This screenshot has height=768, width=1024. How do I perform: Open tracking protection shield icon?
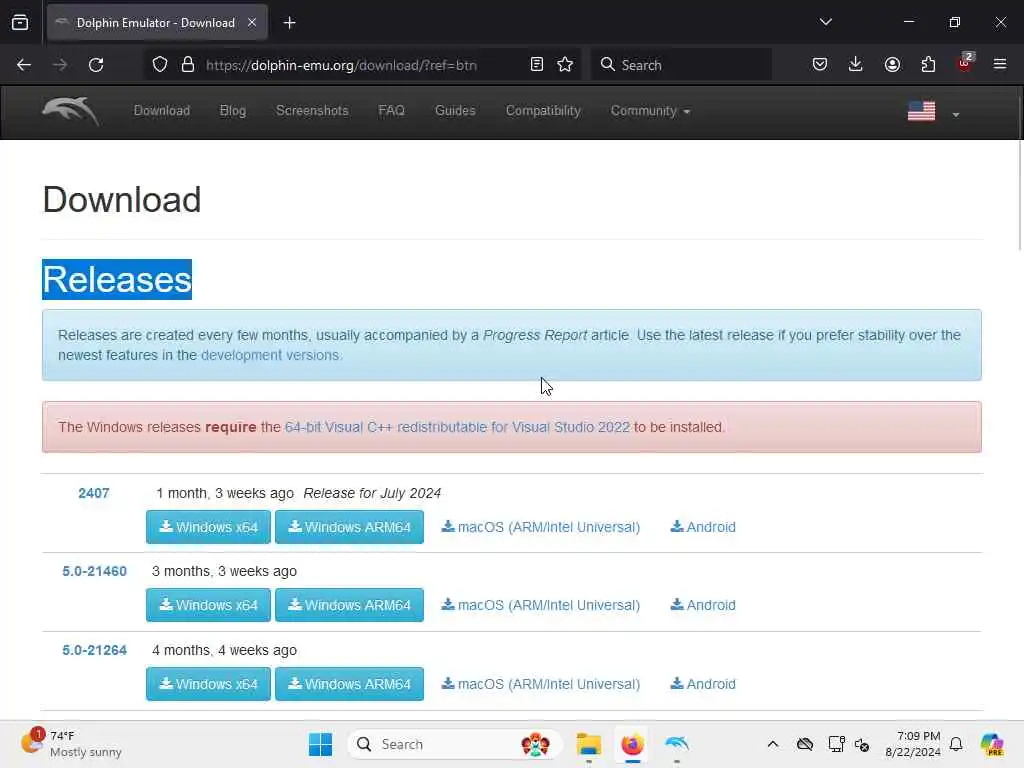pos(160,65)
